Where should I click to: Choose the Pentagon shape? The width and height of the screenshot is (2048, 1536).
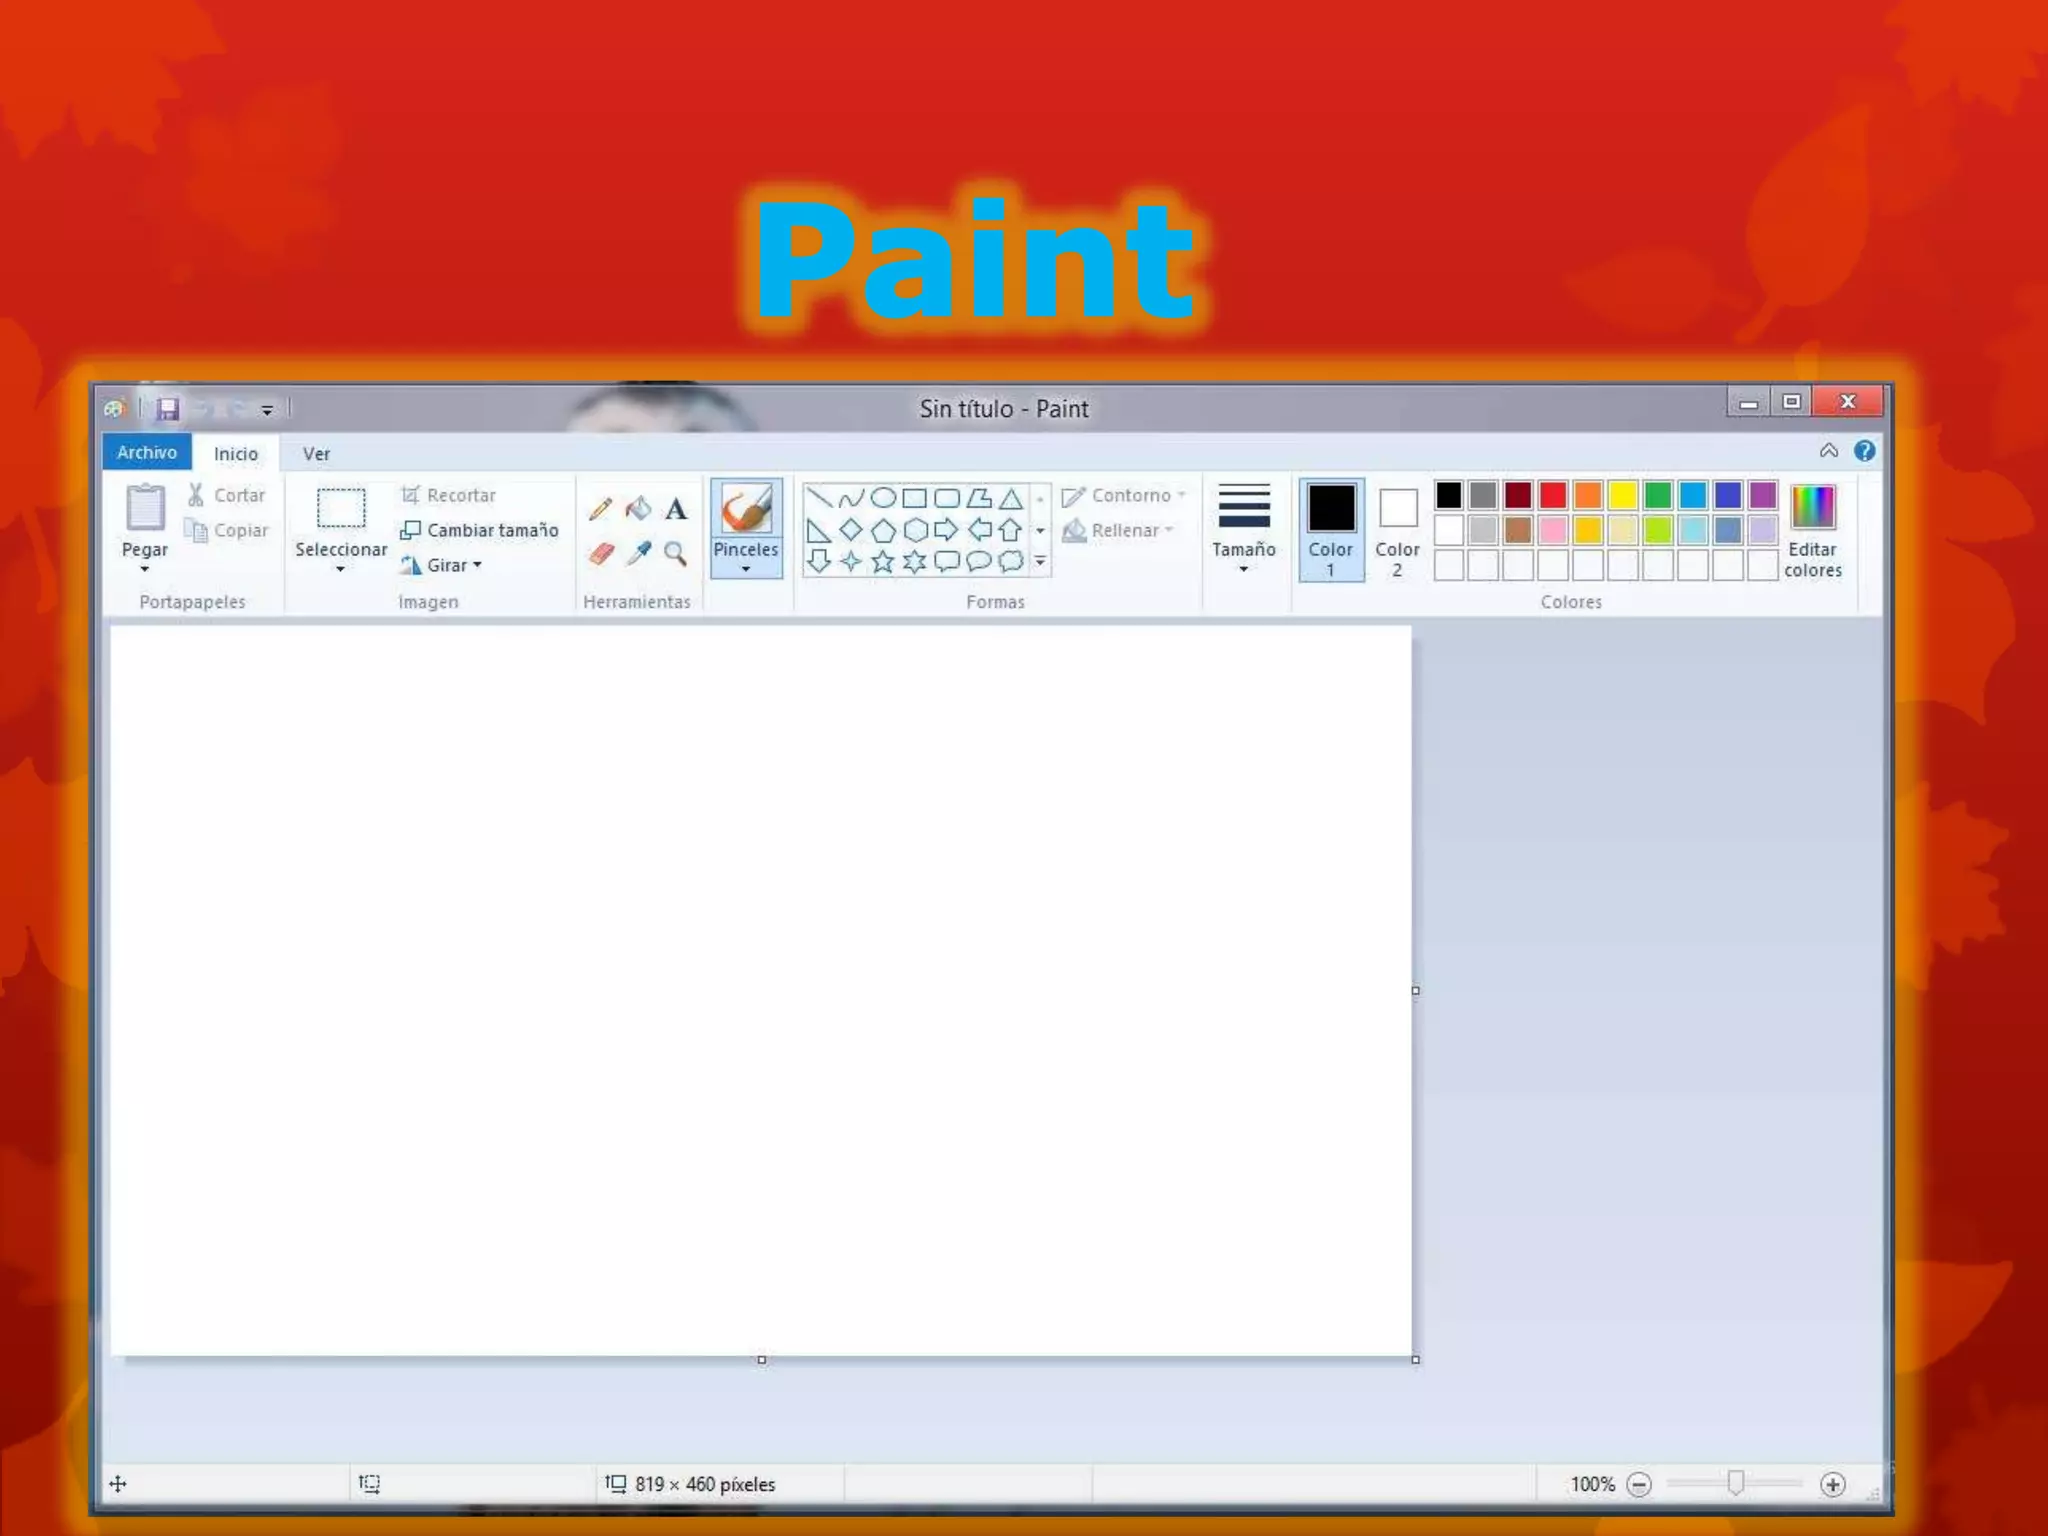click(x=883, y=529)
